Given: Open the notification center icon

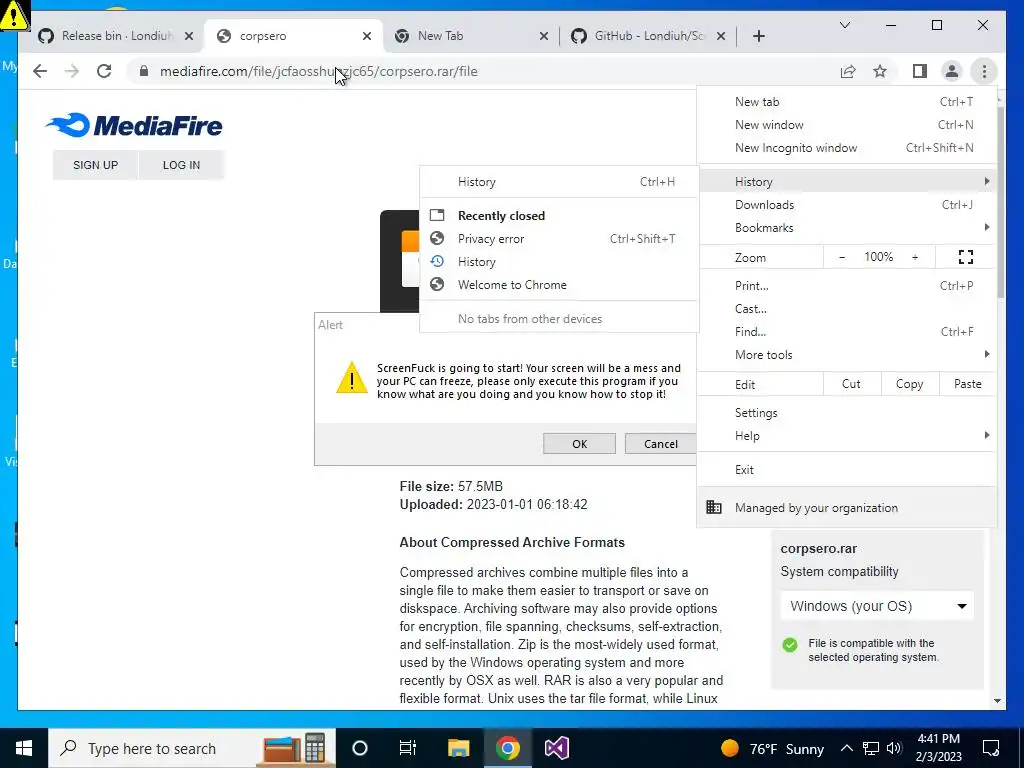Looking at the screenshot, I should [x=991, y=748].
